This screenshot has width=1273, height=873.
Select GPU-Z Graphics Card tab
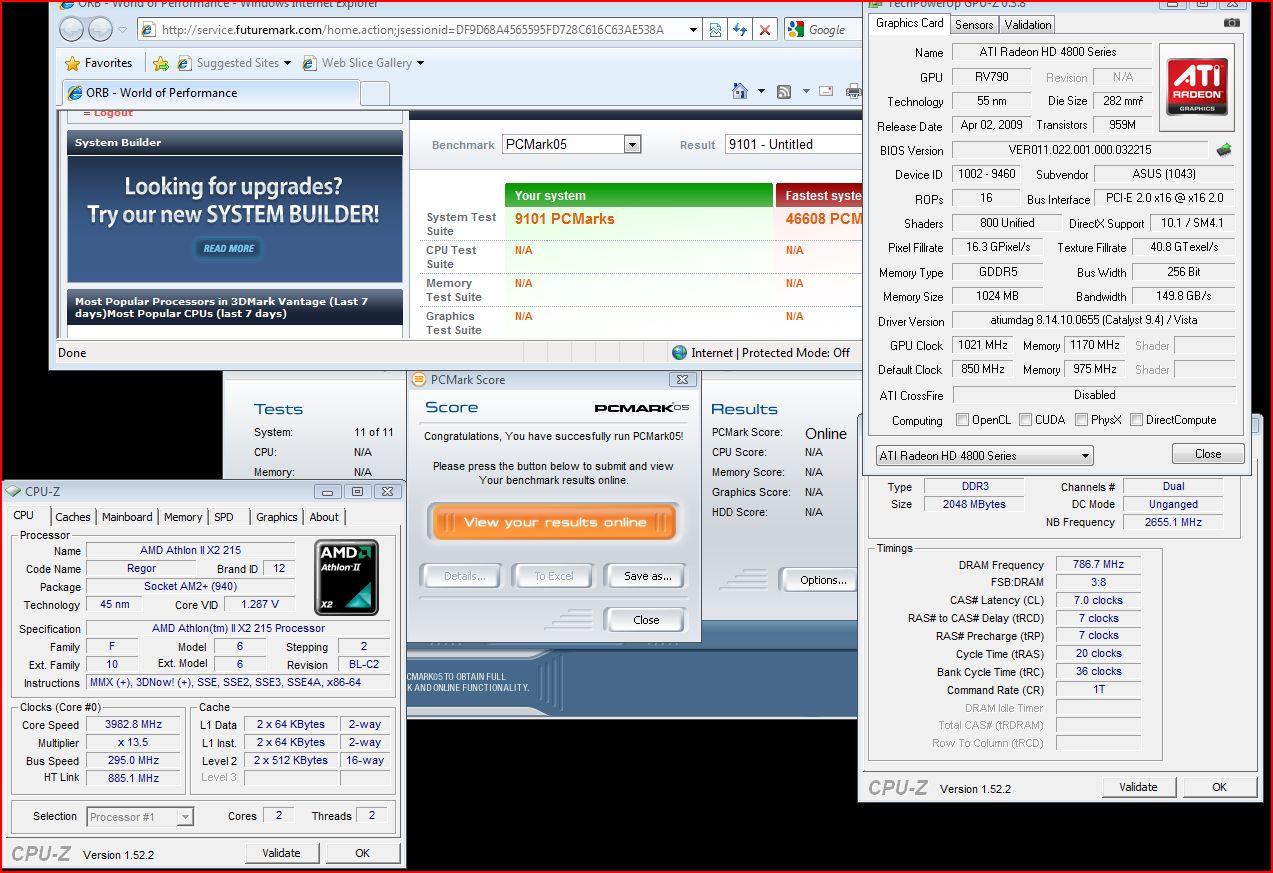pos(909,23)
